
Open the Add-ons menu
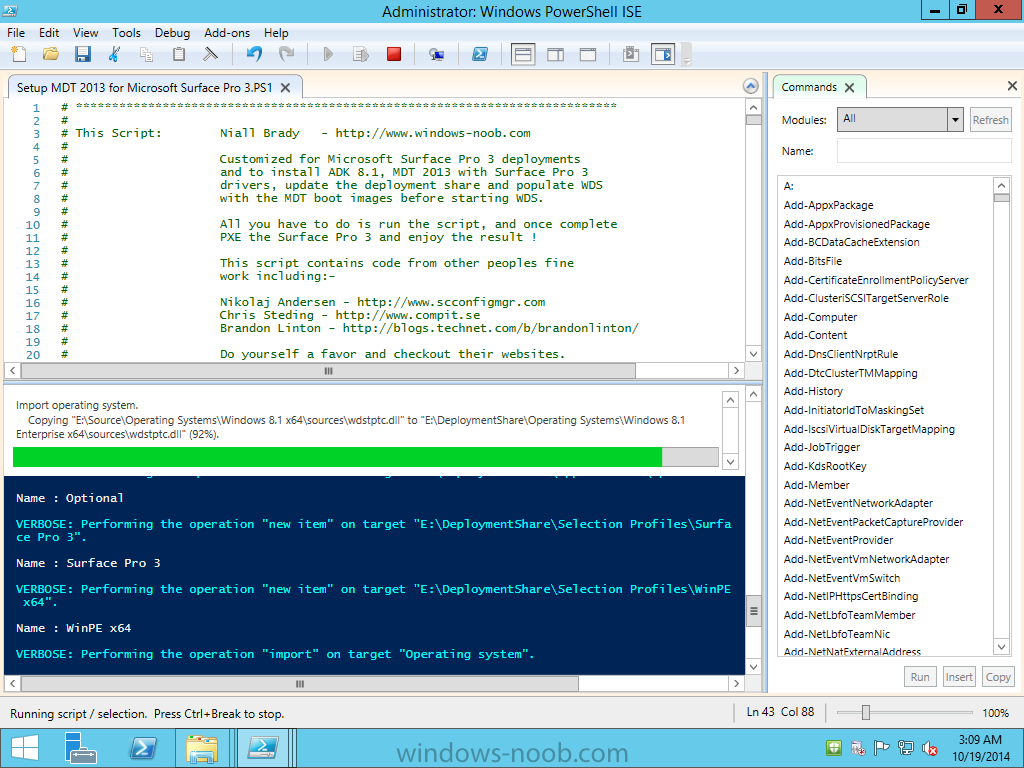[x=227, y=33]
